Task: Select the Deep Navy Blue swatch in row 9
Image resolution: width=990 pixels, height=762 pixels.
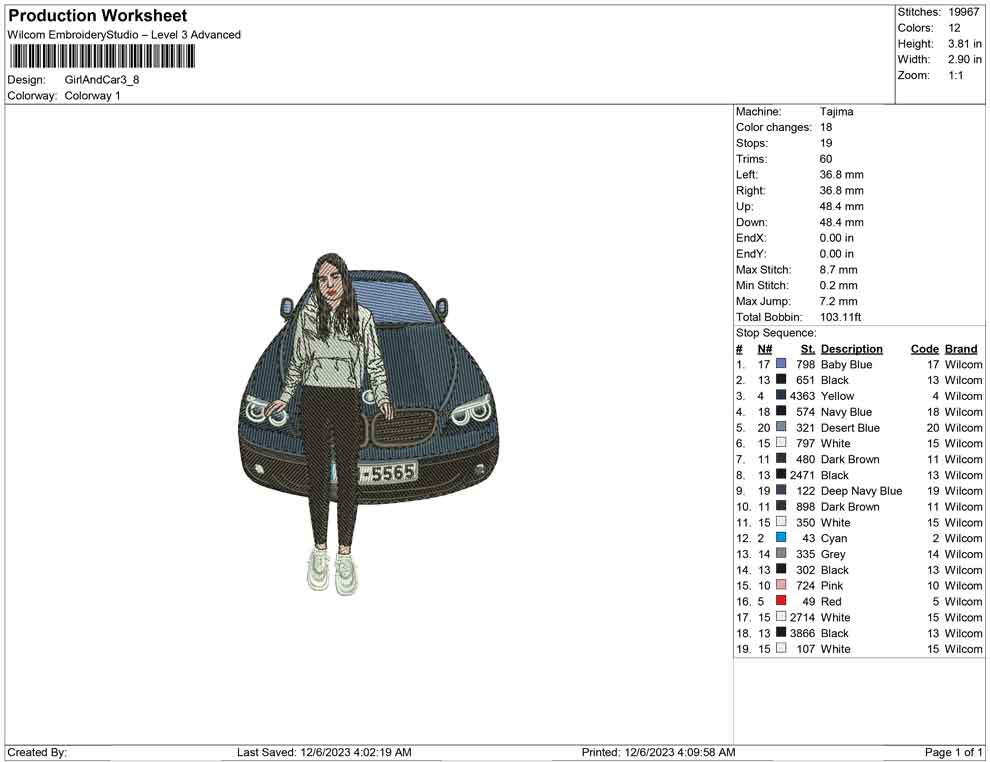Action: (779, 490)
